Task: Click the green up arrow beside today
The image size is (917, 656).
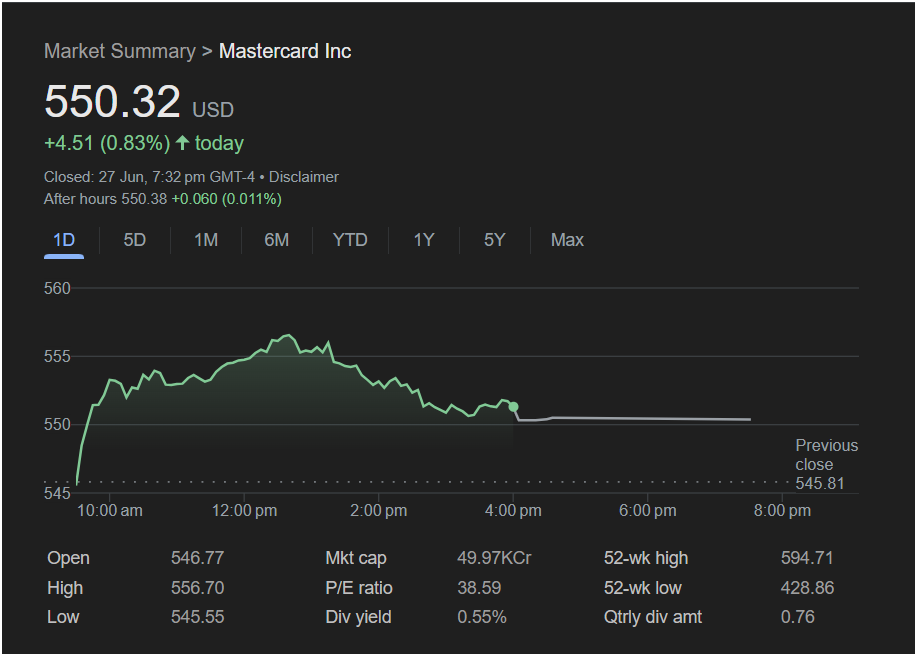Action: (182, 143)
